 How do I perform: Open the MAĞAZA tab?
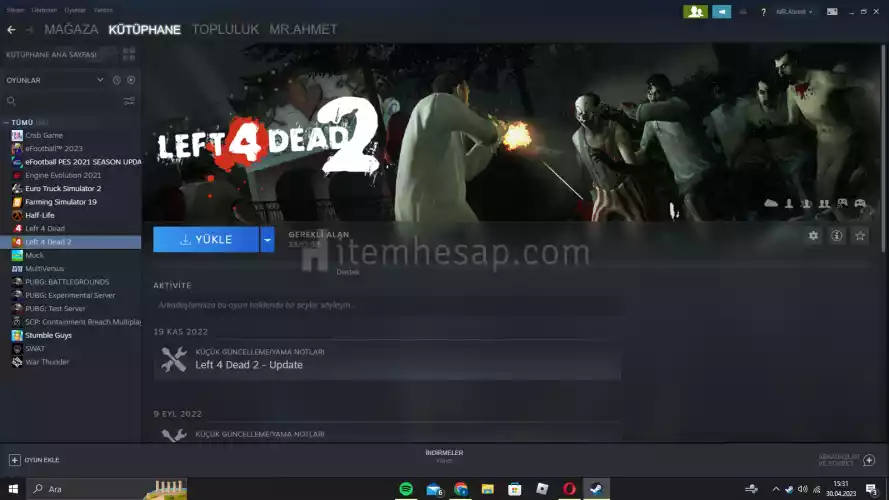click(71, 30)
